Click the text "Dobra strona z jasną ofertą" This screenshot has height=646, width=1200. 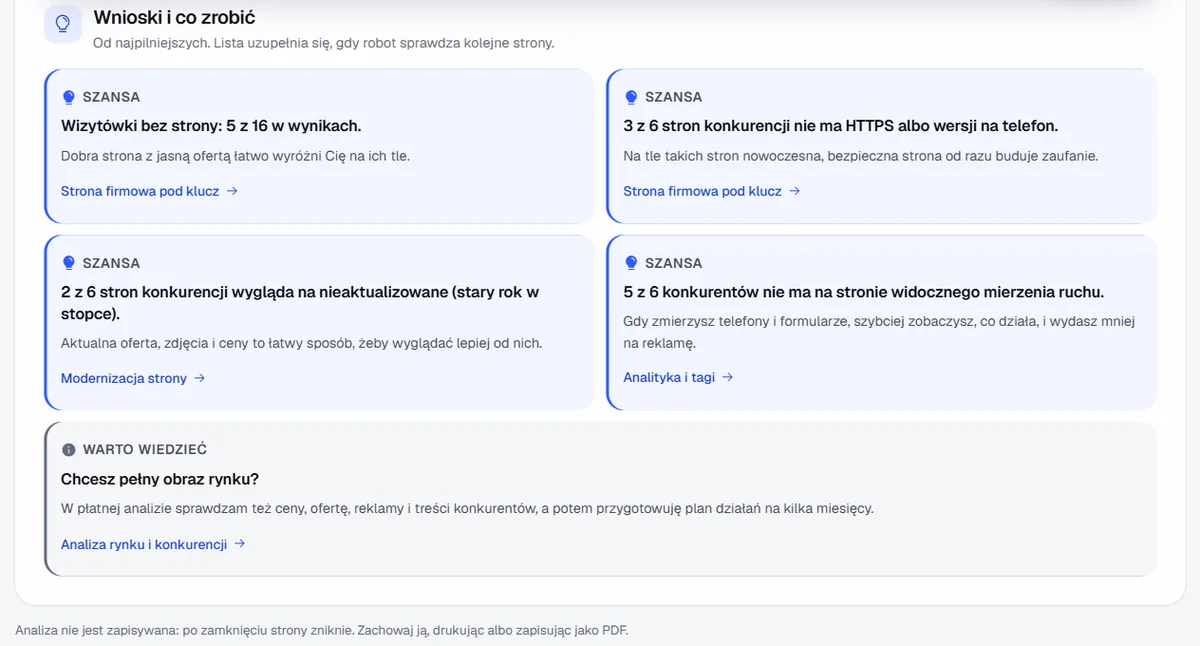(x=236, y=156)
